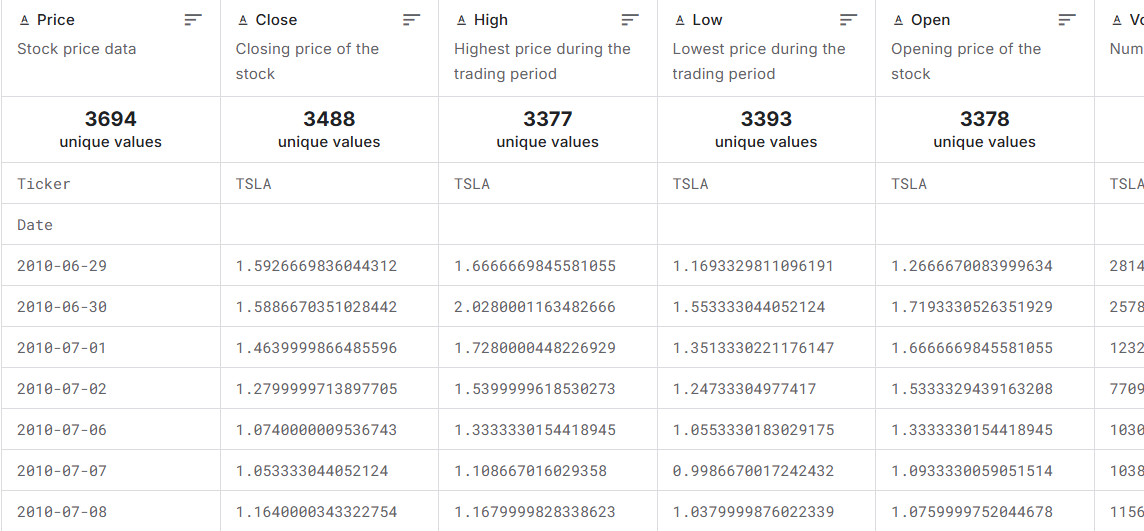Click the text-type icon beside Open
Image resolution: width=1144 pixels, height=531 pixels.
tap(899, 20)
